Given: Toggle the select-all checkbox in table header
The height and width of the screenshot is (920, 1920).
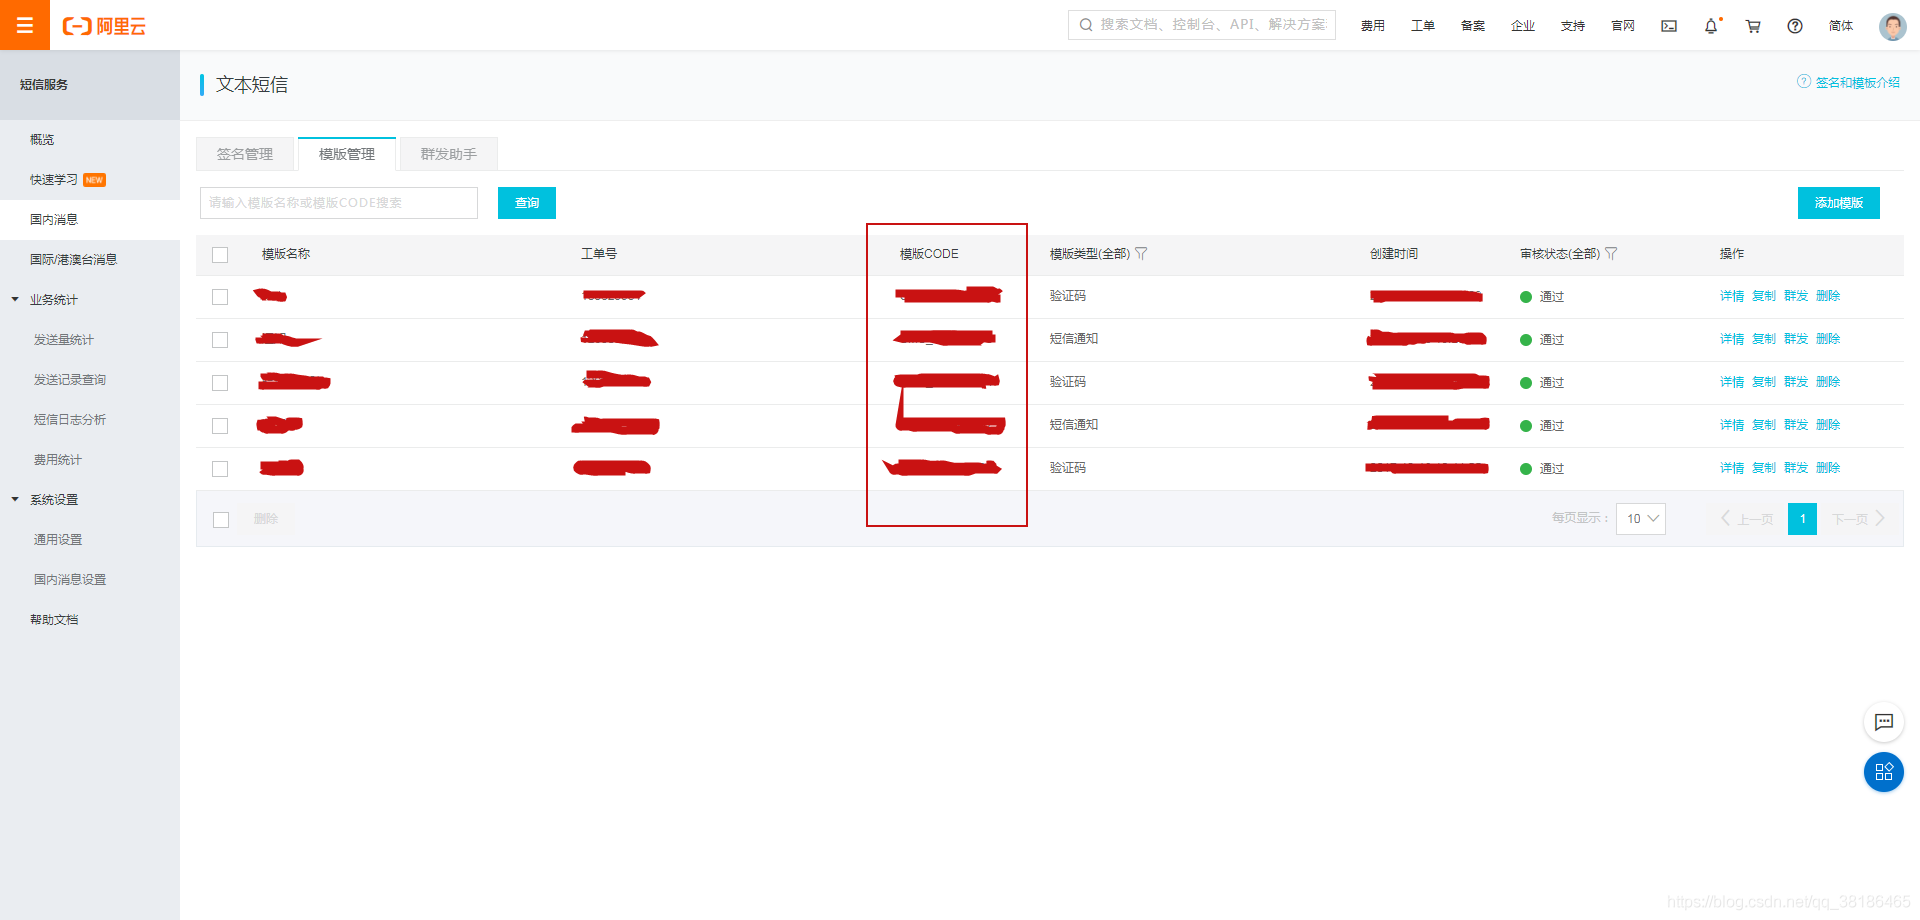Looking at the screenshot, I should 220,255.
